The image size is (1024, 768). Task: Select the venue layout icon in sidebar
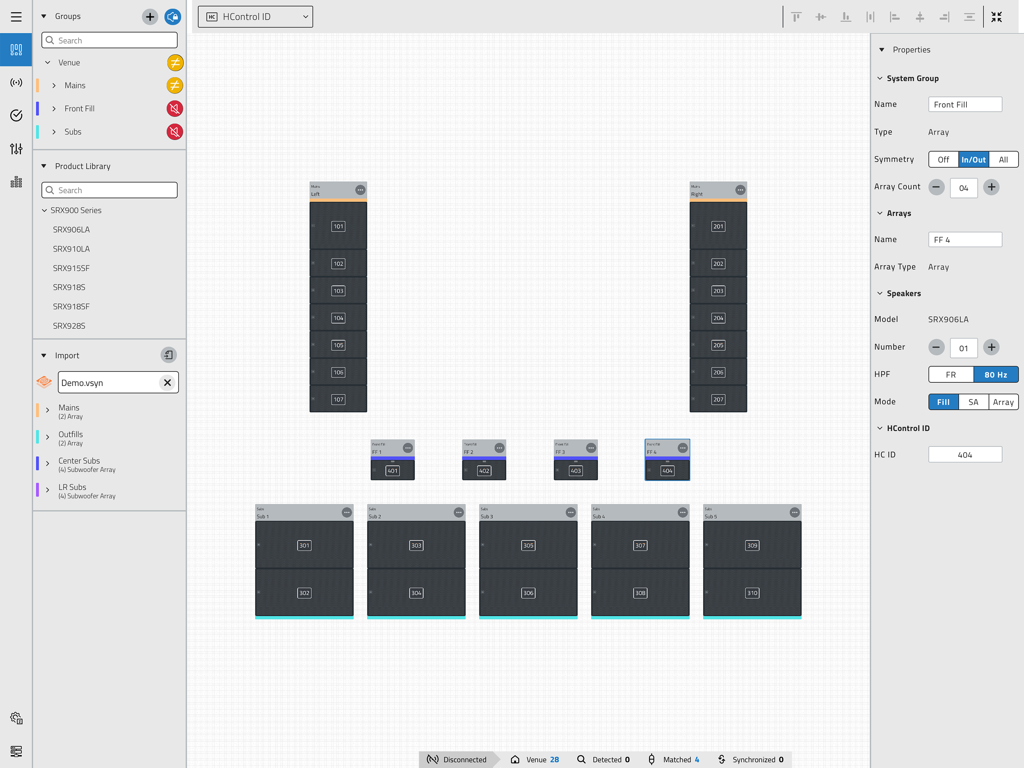tap(16, 49)
